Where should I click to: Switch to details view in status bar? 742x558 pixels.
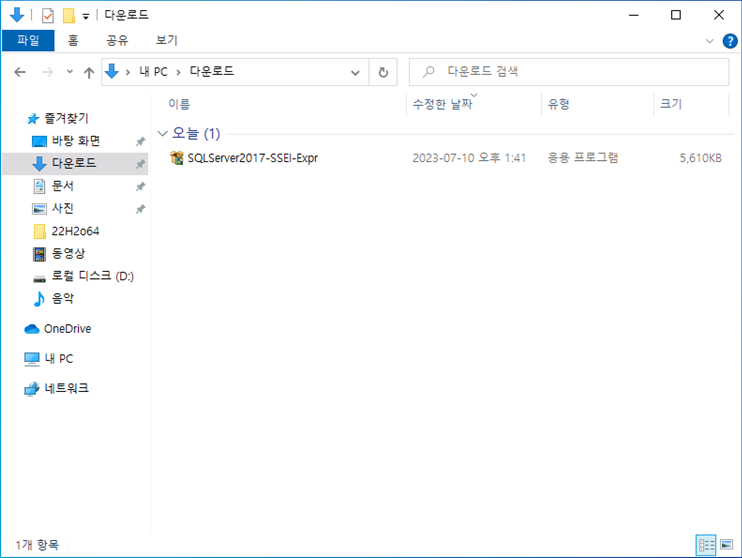click(x=706, y=545)
